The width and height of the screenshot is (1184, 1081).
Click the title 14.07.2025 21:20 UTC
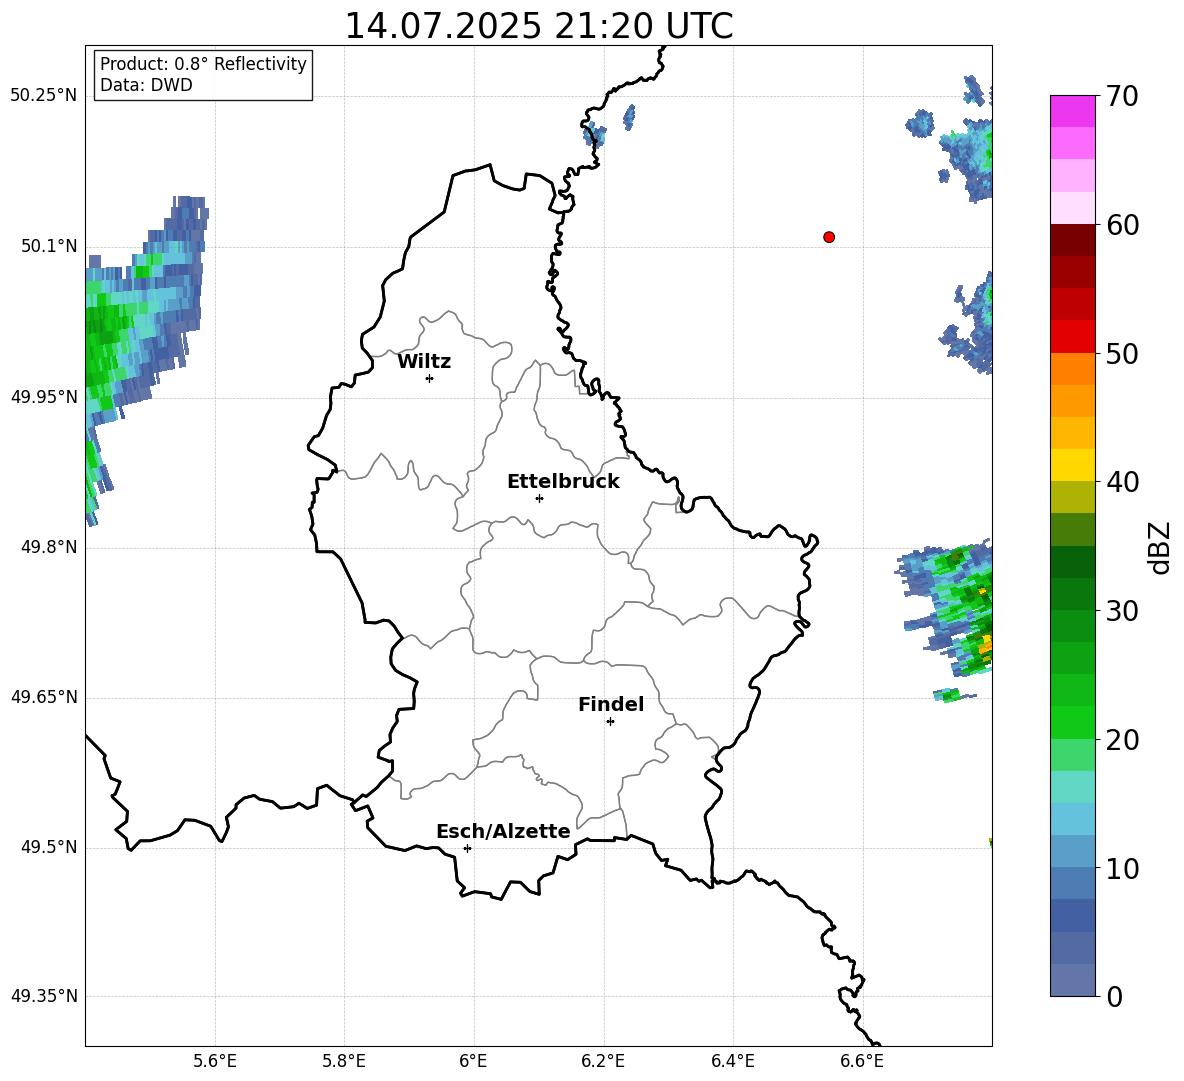[x=538, y=26]
